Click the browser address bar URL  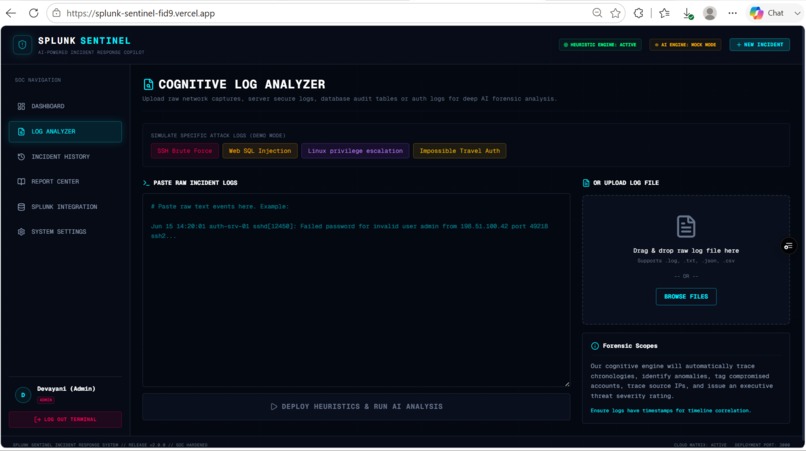coord(140,13)
